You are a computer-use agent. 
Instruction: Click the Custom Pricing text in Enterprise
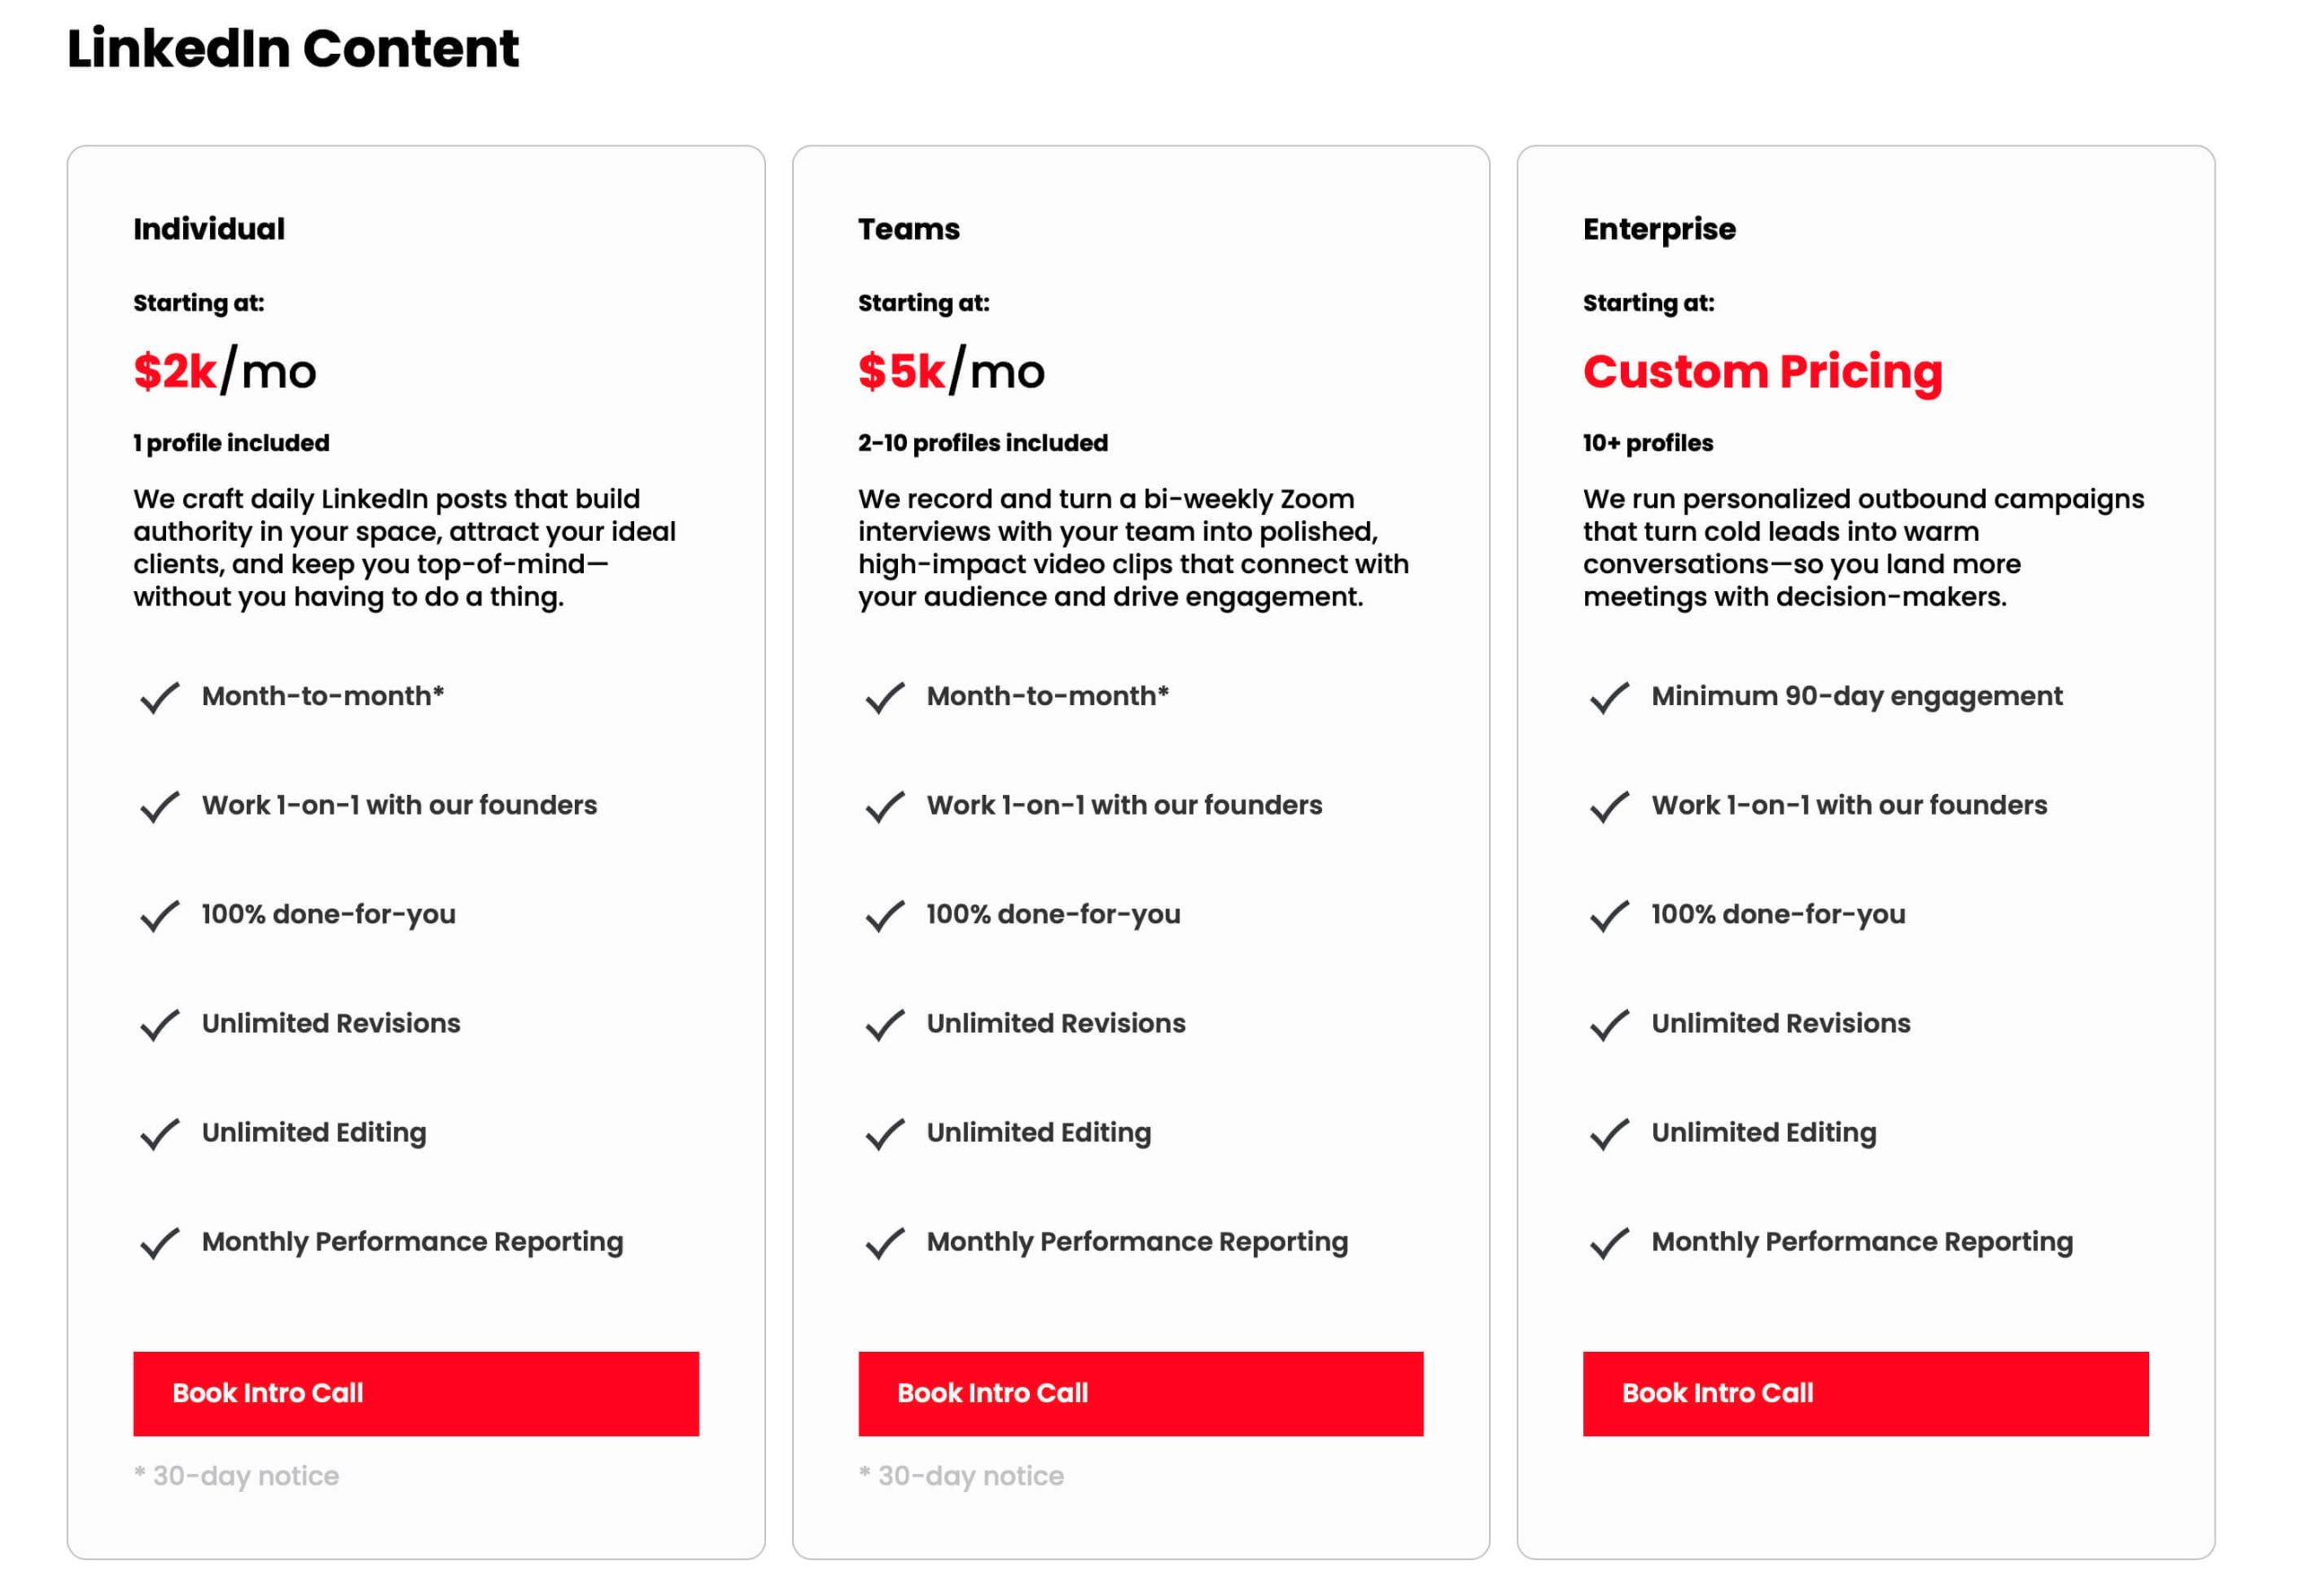point(1762,372)
